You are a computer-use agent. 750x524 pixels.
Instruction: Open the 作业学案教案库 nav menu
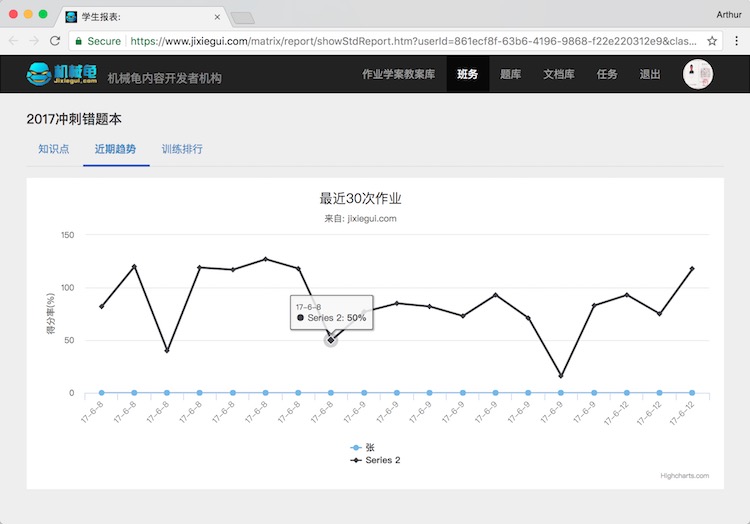[398, 75]
